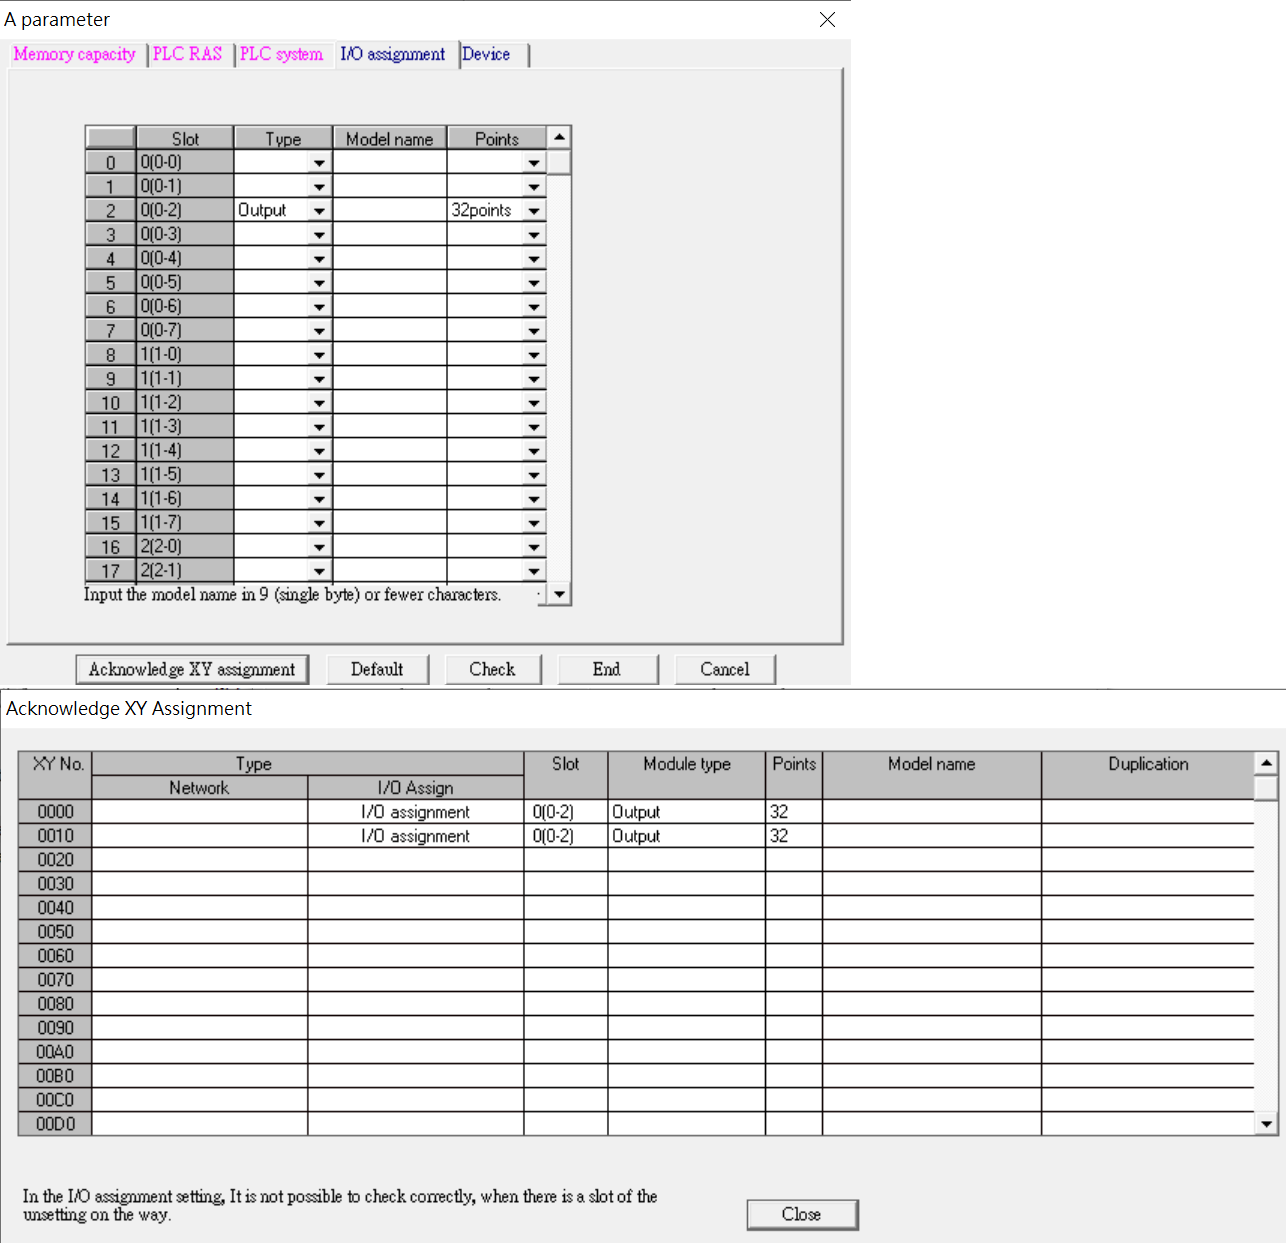Click the Acknowledge XY assignment button
Image resolution: width=1286 pixels, height=1243 pixels.
point(192,669)
